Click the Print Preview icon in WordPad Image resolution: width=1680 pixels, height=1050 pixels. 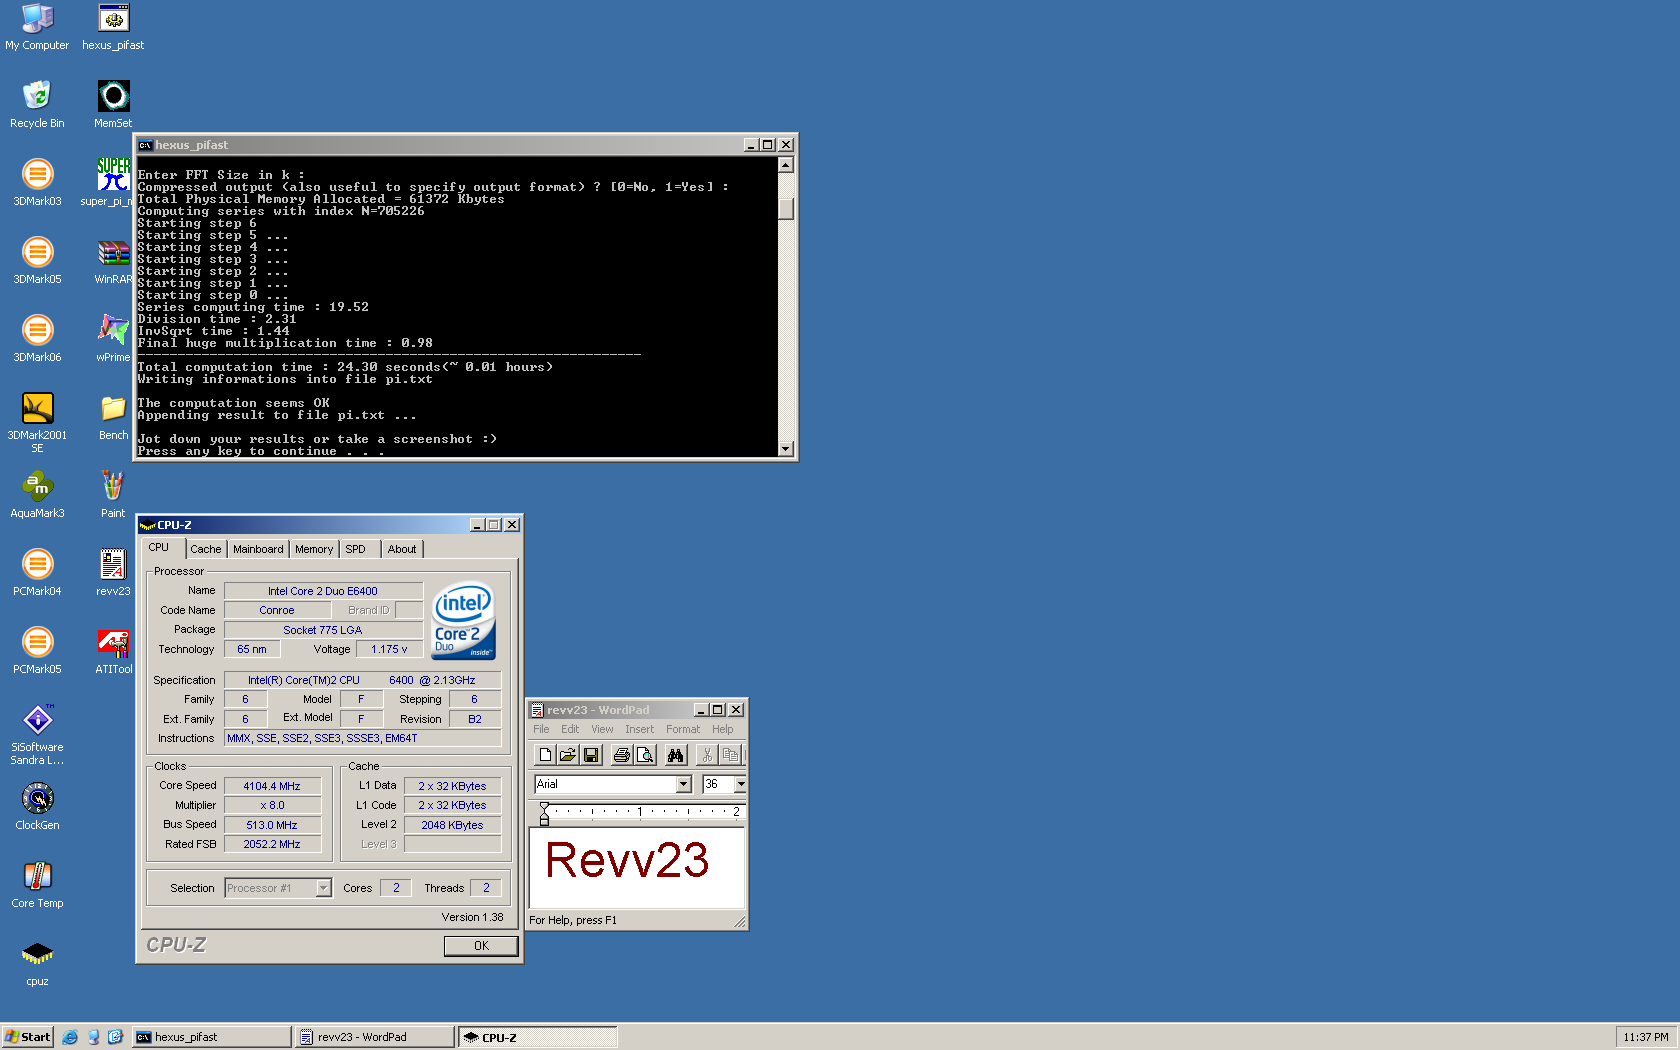(645, 755)
